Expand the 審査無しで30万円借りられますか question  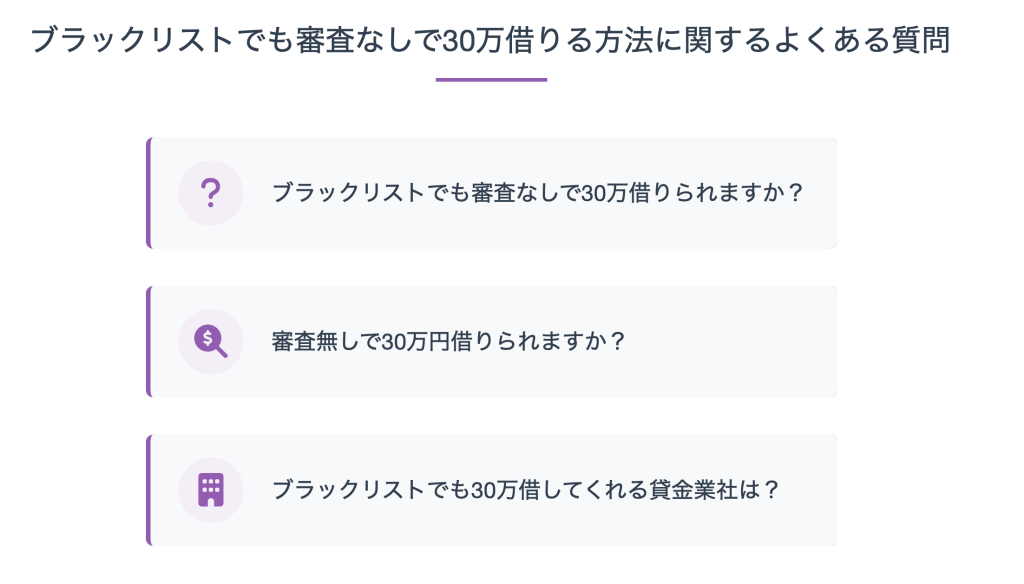coord(491,342)
